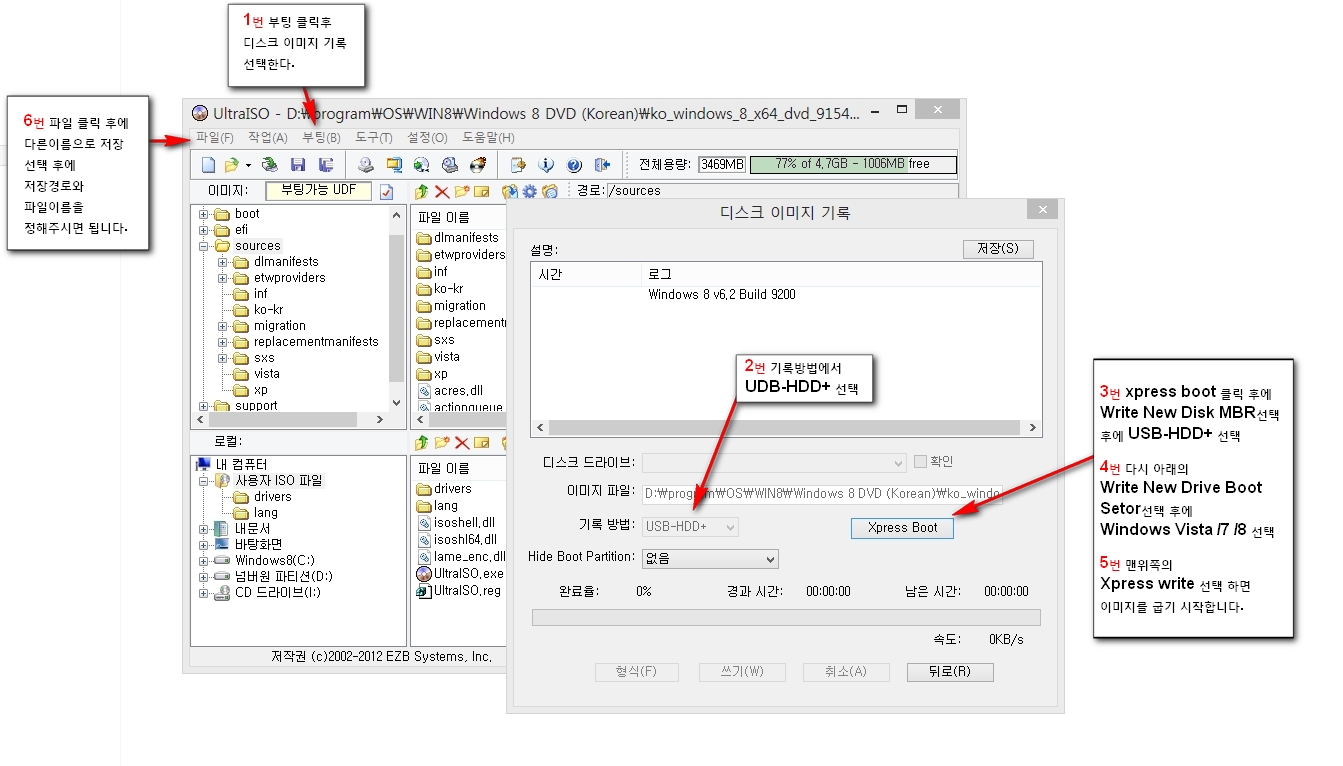The height and width of the screenshot is (766, 1343).
Task: Click the 이미지 파일 path field
Action: (x=822, y=494)
